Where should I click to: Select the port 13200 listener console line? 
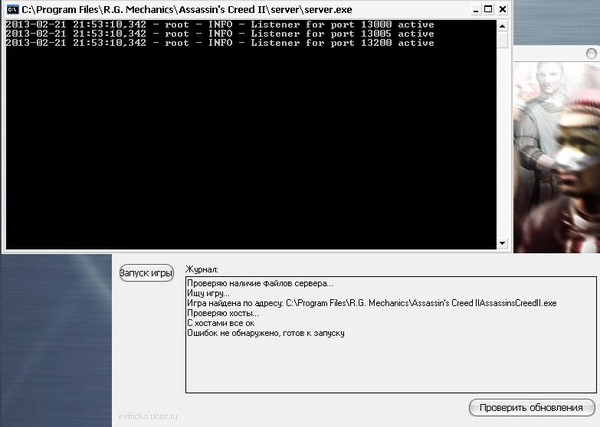click(220, 43)
